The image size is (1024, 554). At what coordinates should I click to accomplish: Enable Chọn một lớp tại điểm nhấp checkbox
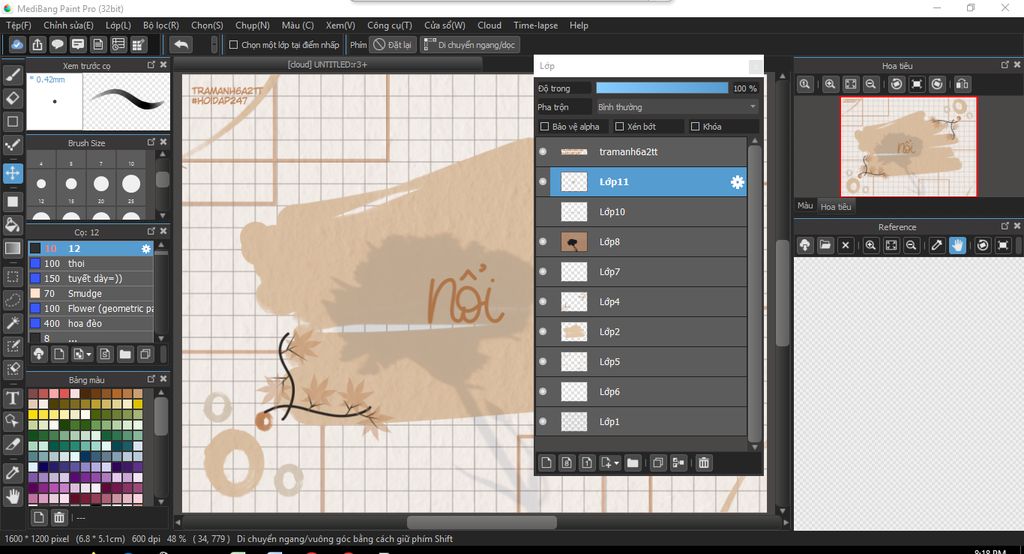tap(233, 45)
